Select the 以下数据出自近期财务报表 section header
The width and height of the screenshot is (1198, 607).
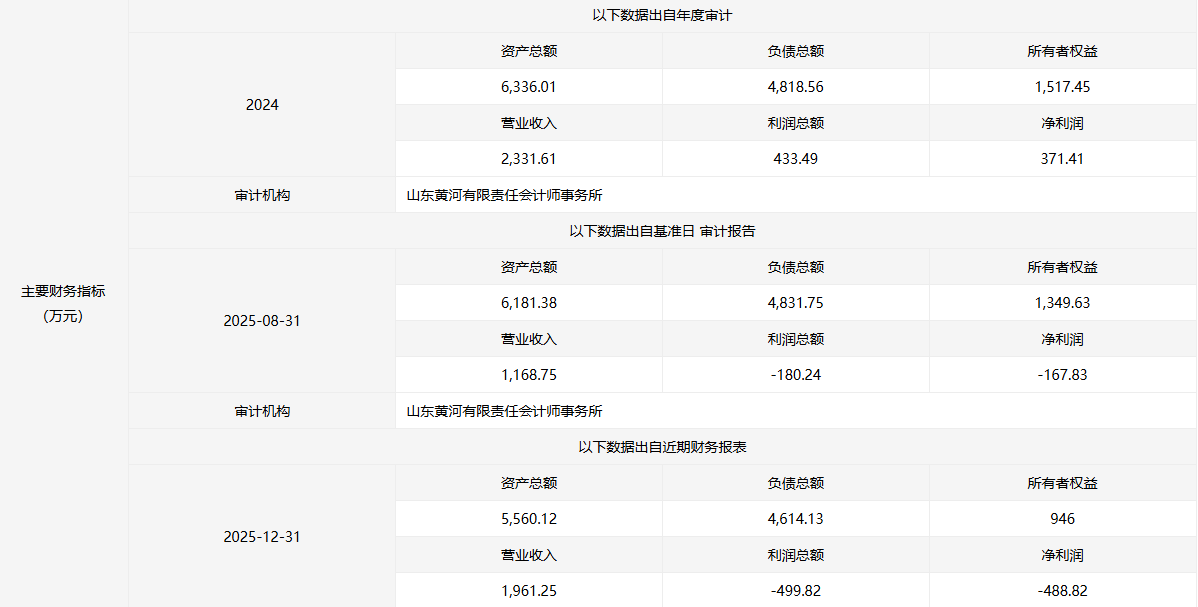(662, 447)
